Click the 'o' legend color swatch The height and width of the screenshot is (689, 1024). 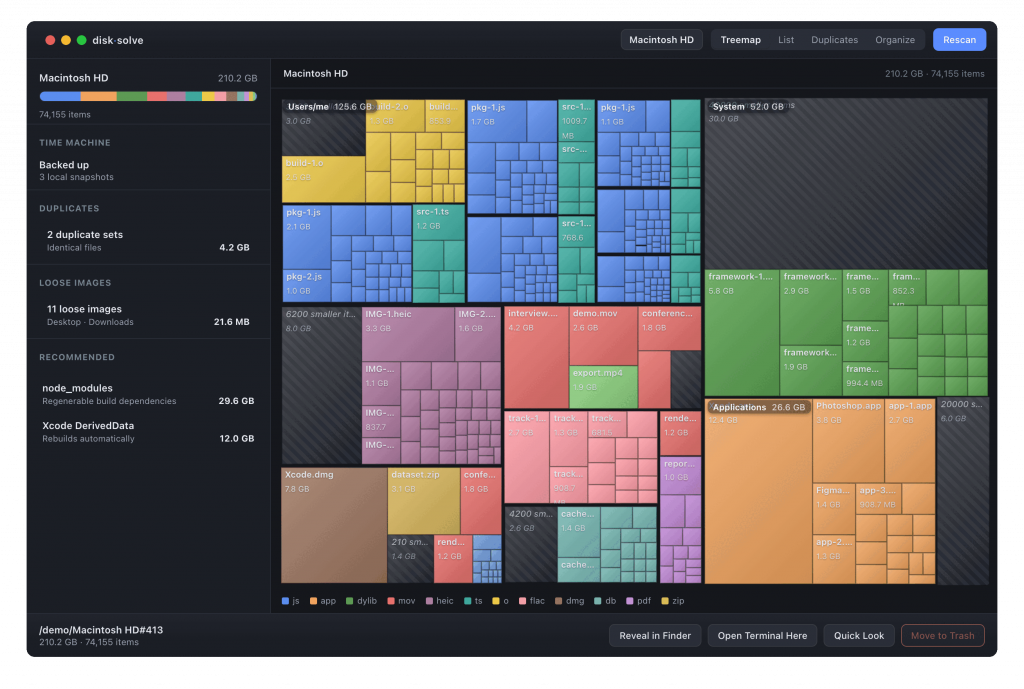coord(496,601)
